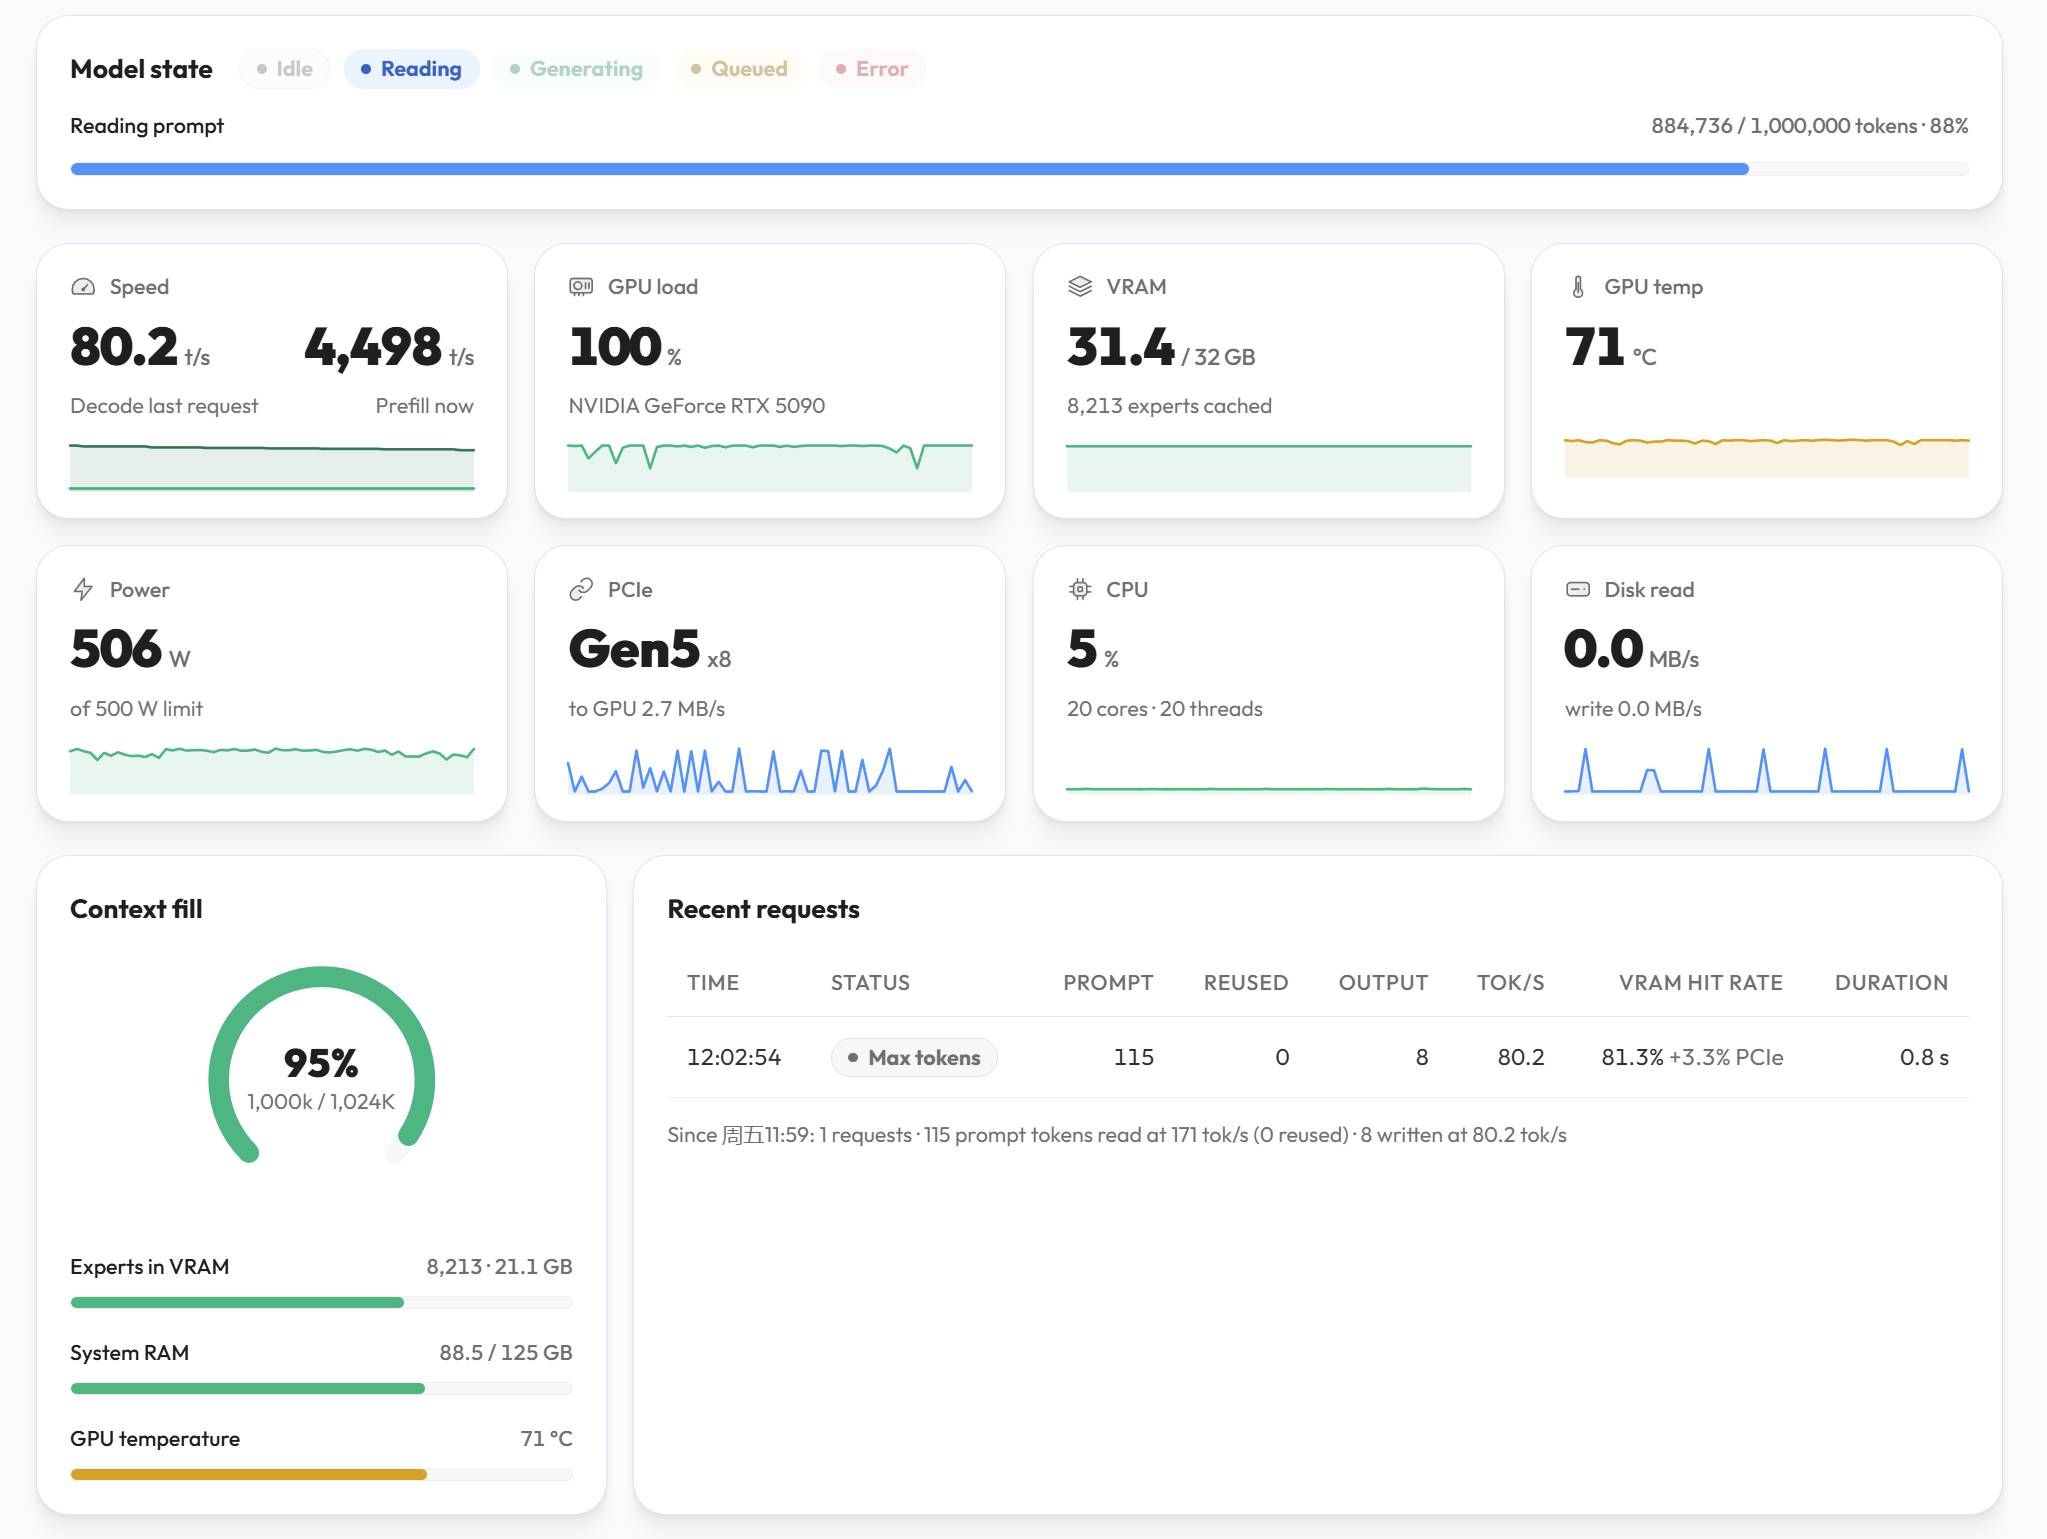This screenshot has width=2047, height=1539.
Task: Click the Power lightning bolt icon
Action: pyautogui.click(x=83, y=590)
